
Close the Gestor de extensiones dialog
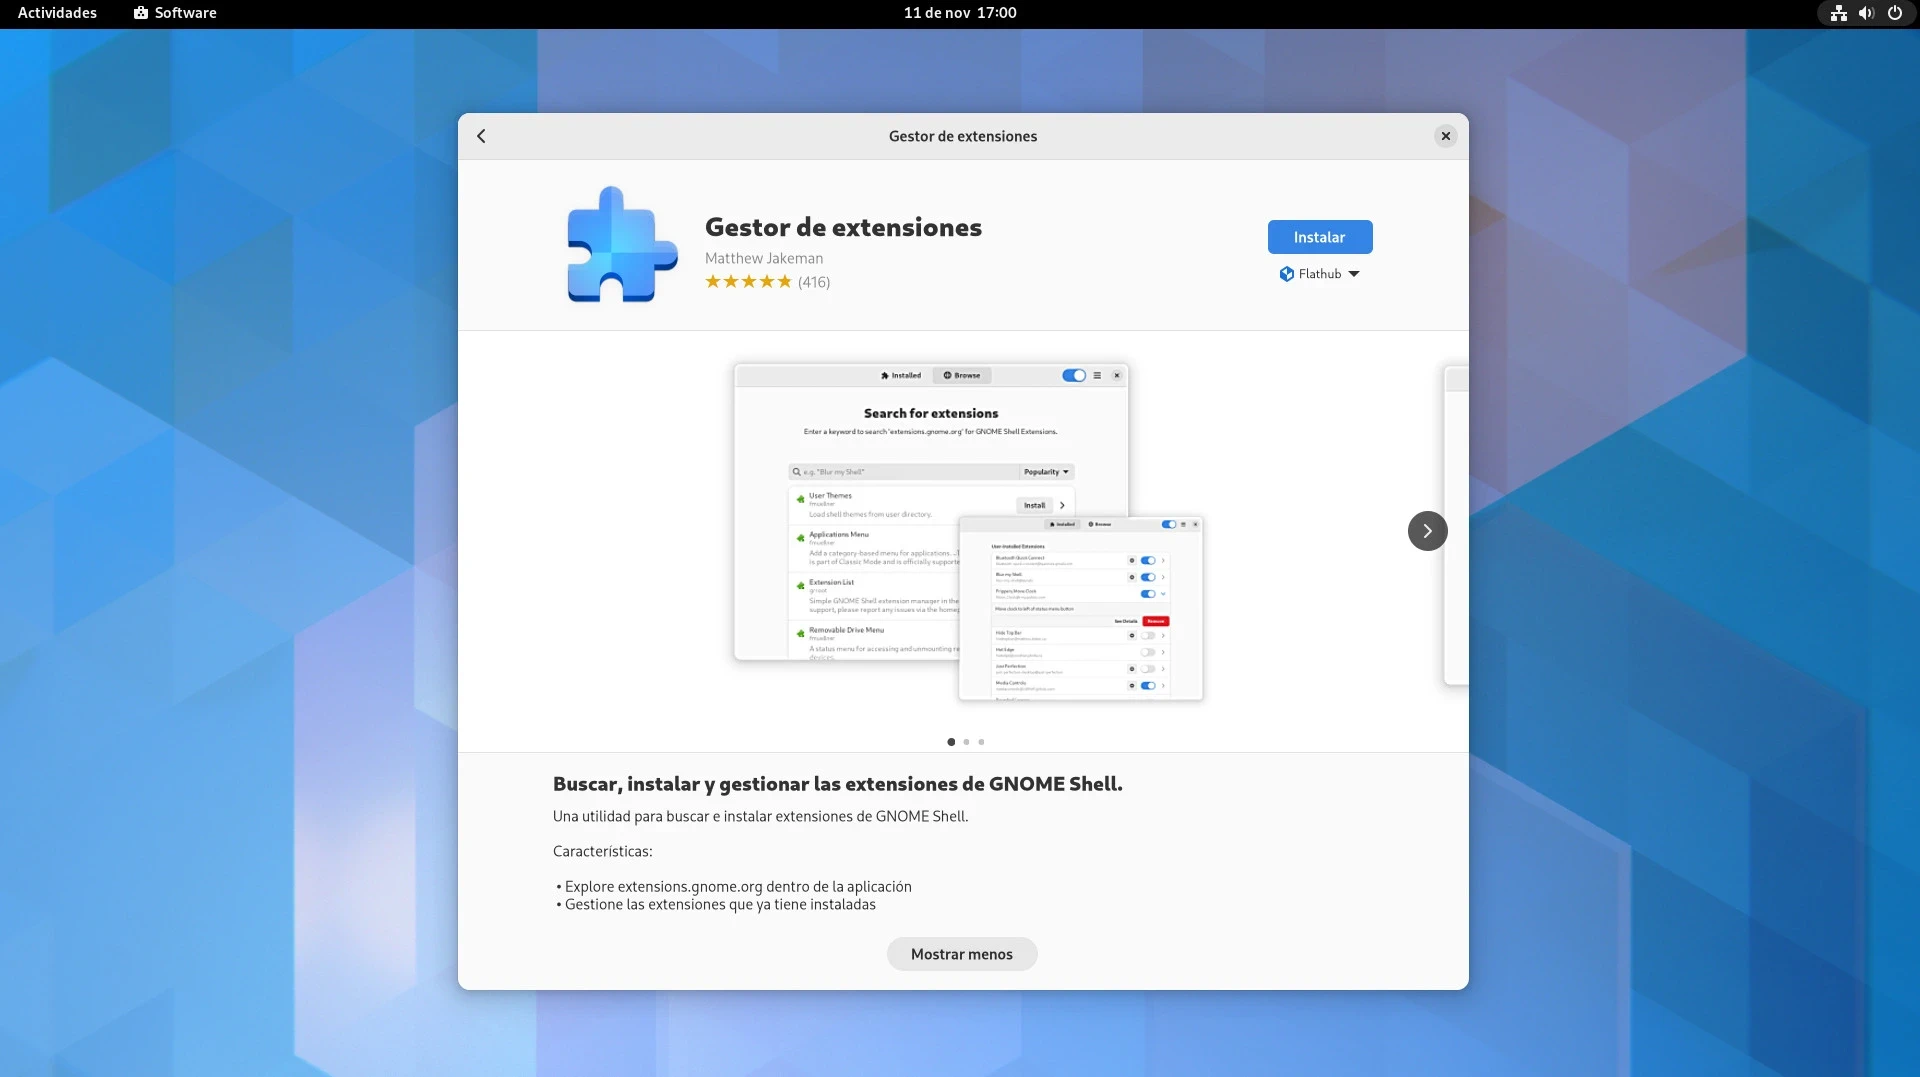(x=1445, y=136)
